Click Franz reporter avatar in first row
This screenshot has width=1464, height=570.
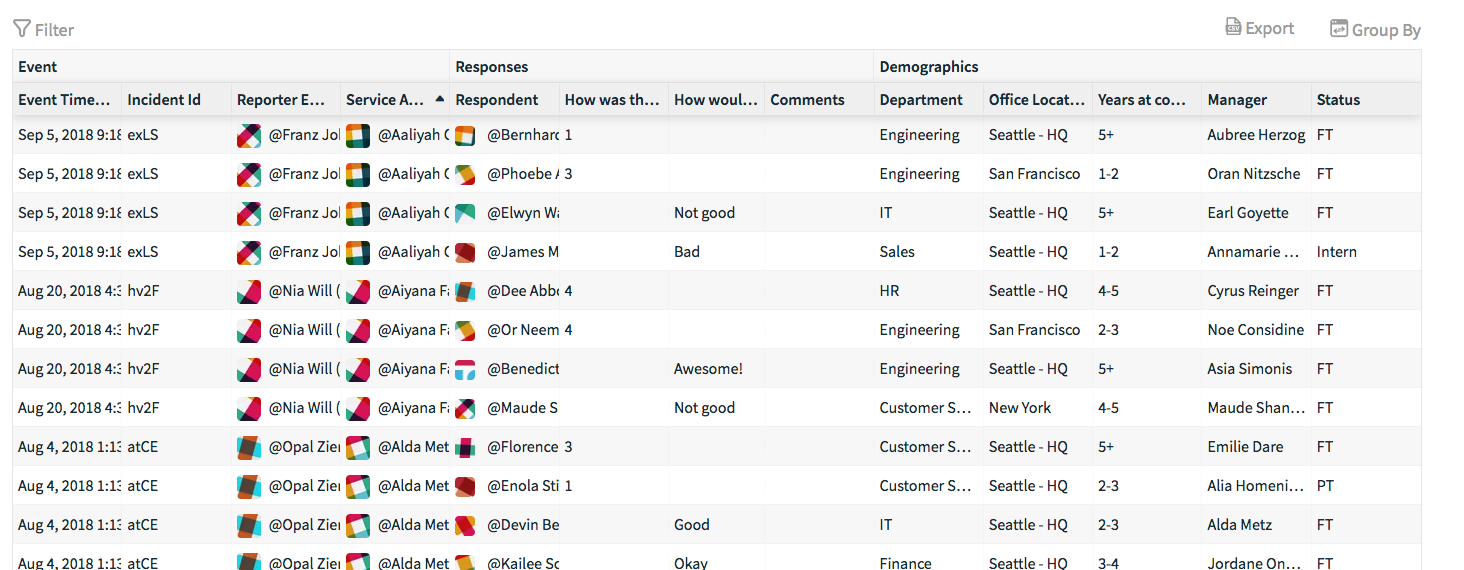[249, 135]
